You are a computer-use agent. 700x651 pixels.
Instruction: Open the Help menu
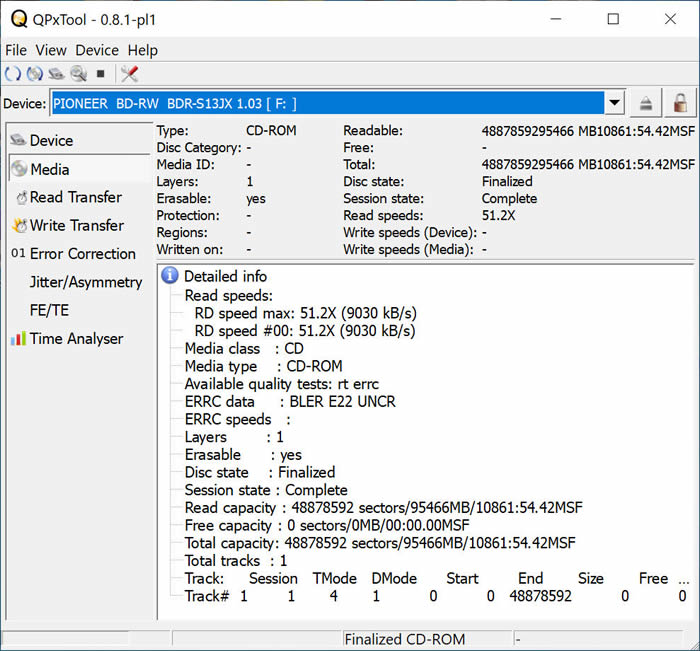[x=143, y=50]
